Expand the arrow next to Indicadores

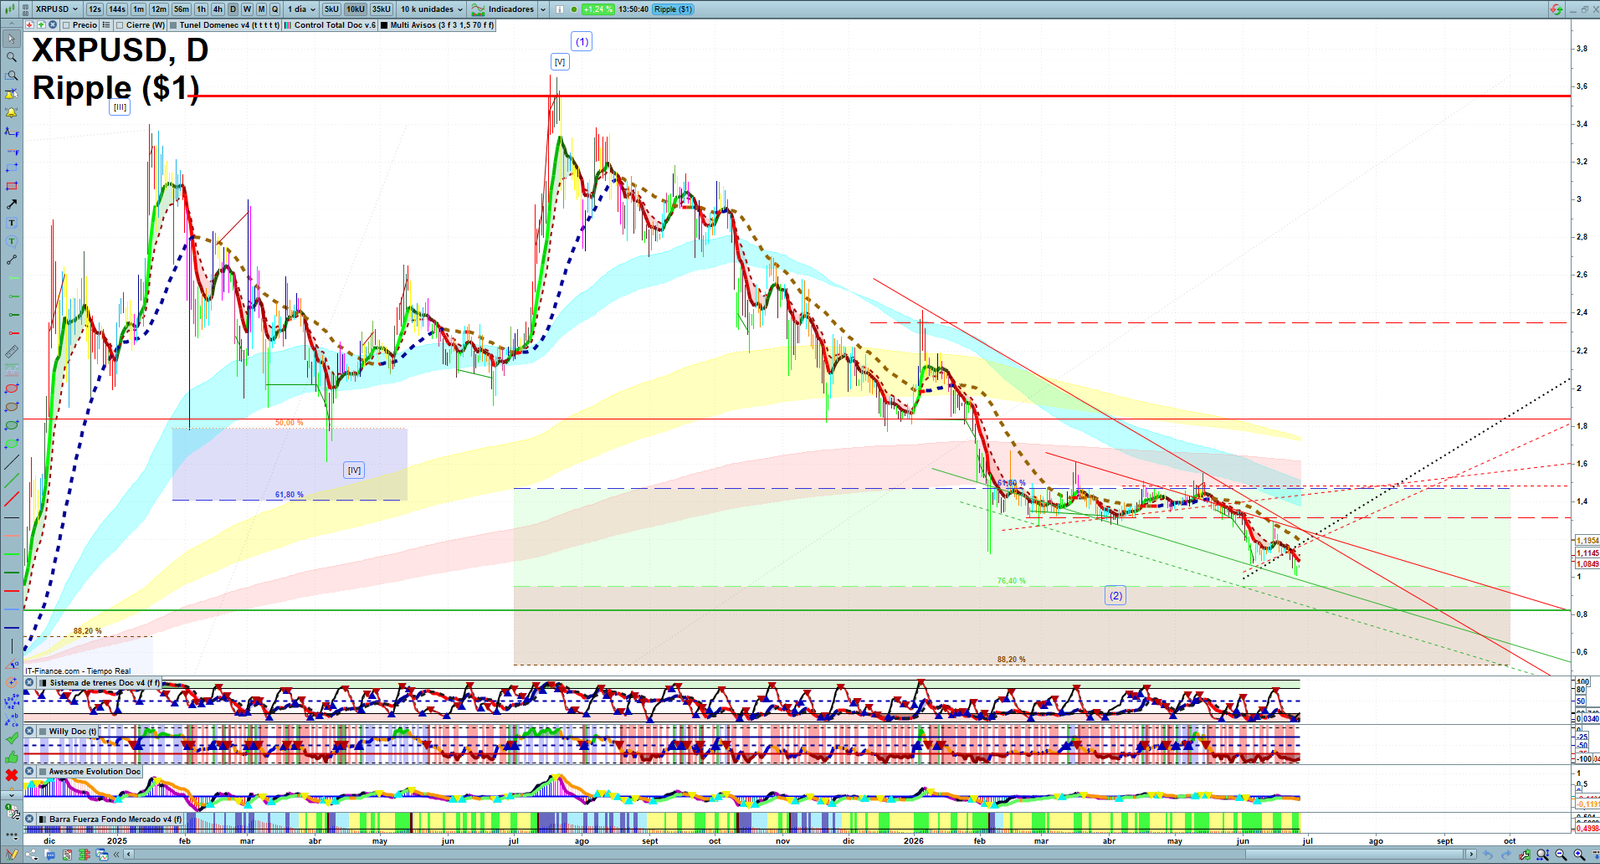(543, 9)
